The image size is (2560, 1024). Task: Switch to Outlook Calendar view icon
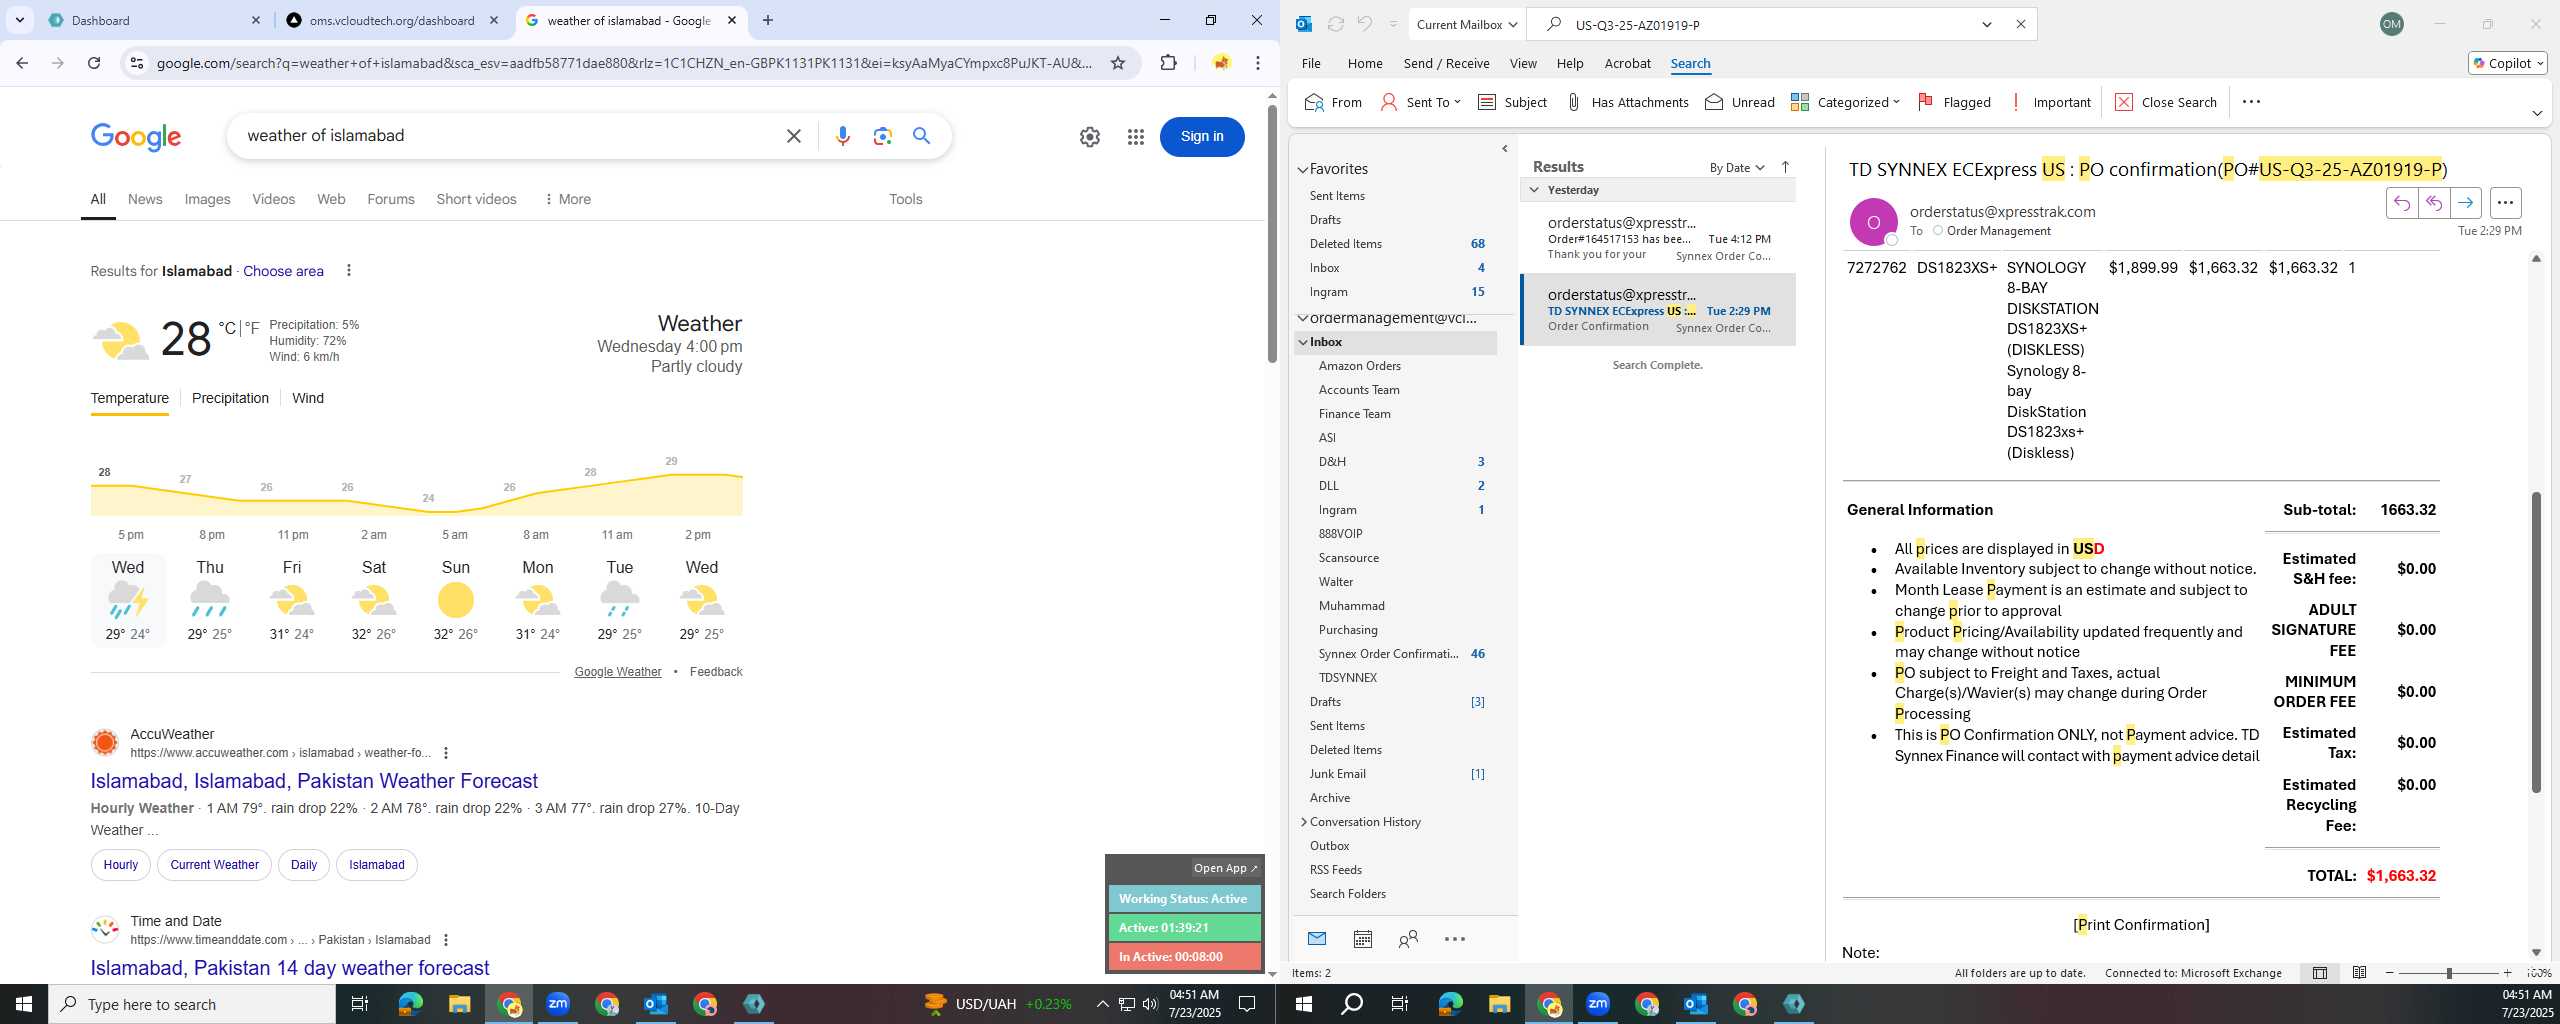tap(1362, 939)
